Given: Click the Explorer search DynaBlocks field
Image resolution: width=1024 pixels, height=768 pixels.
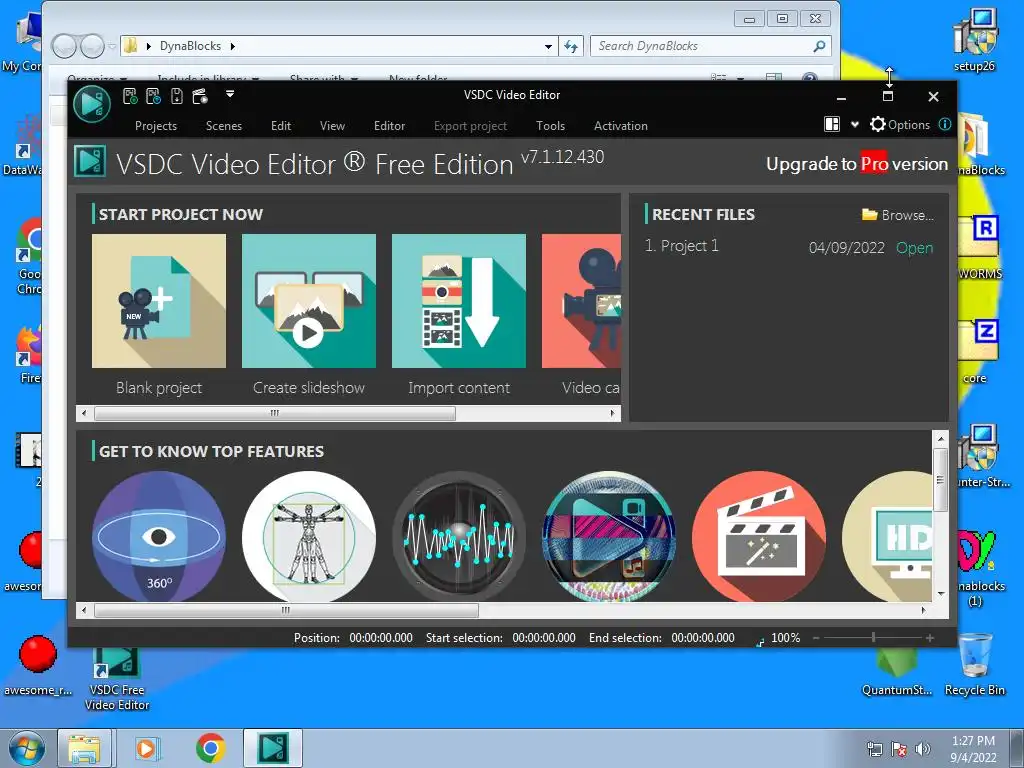Looking at the screenshot, I should tap(711, 46).
